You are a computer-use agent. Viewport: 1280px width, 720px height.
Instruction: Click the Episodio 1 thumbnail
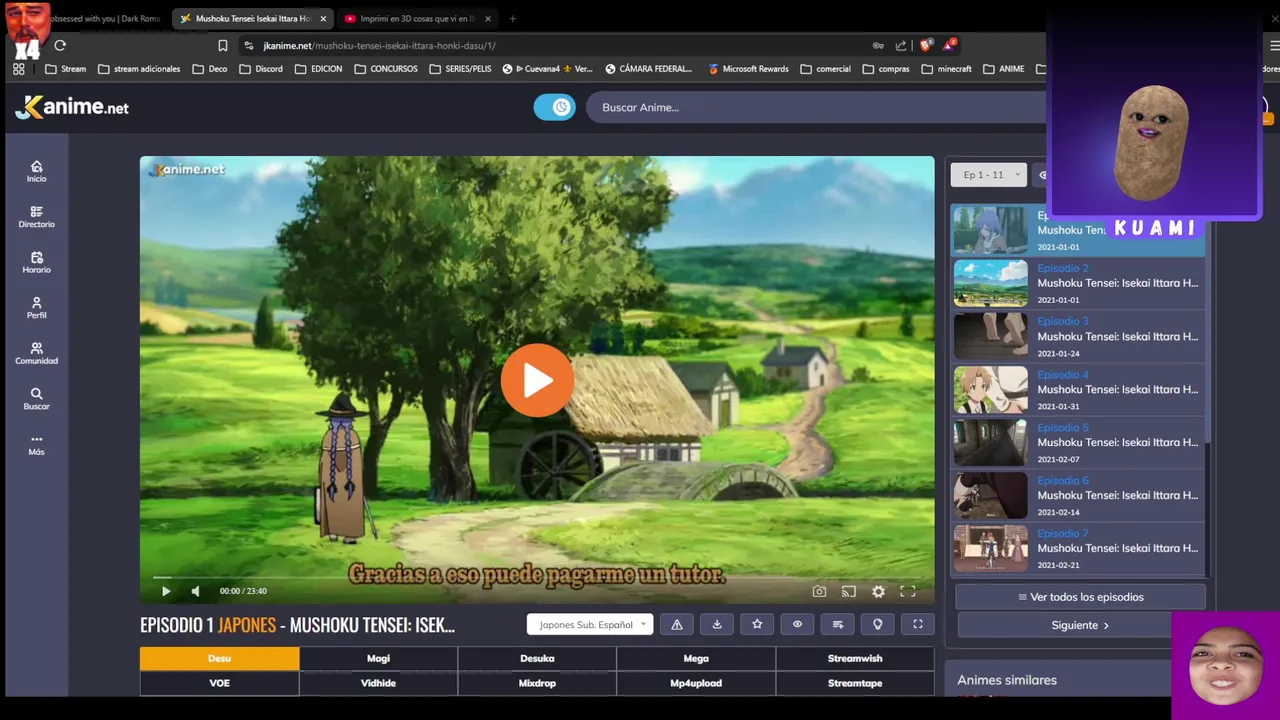pos(990,230)
